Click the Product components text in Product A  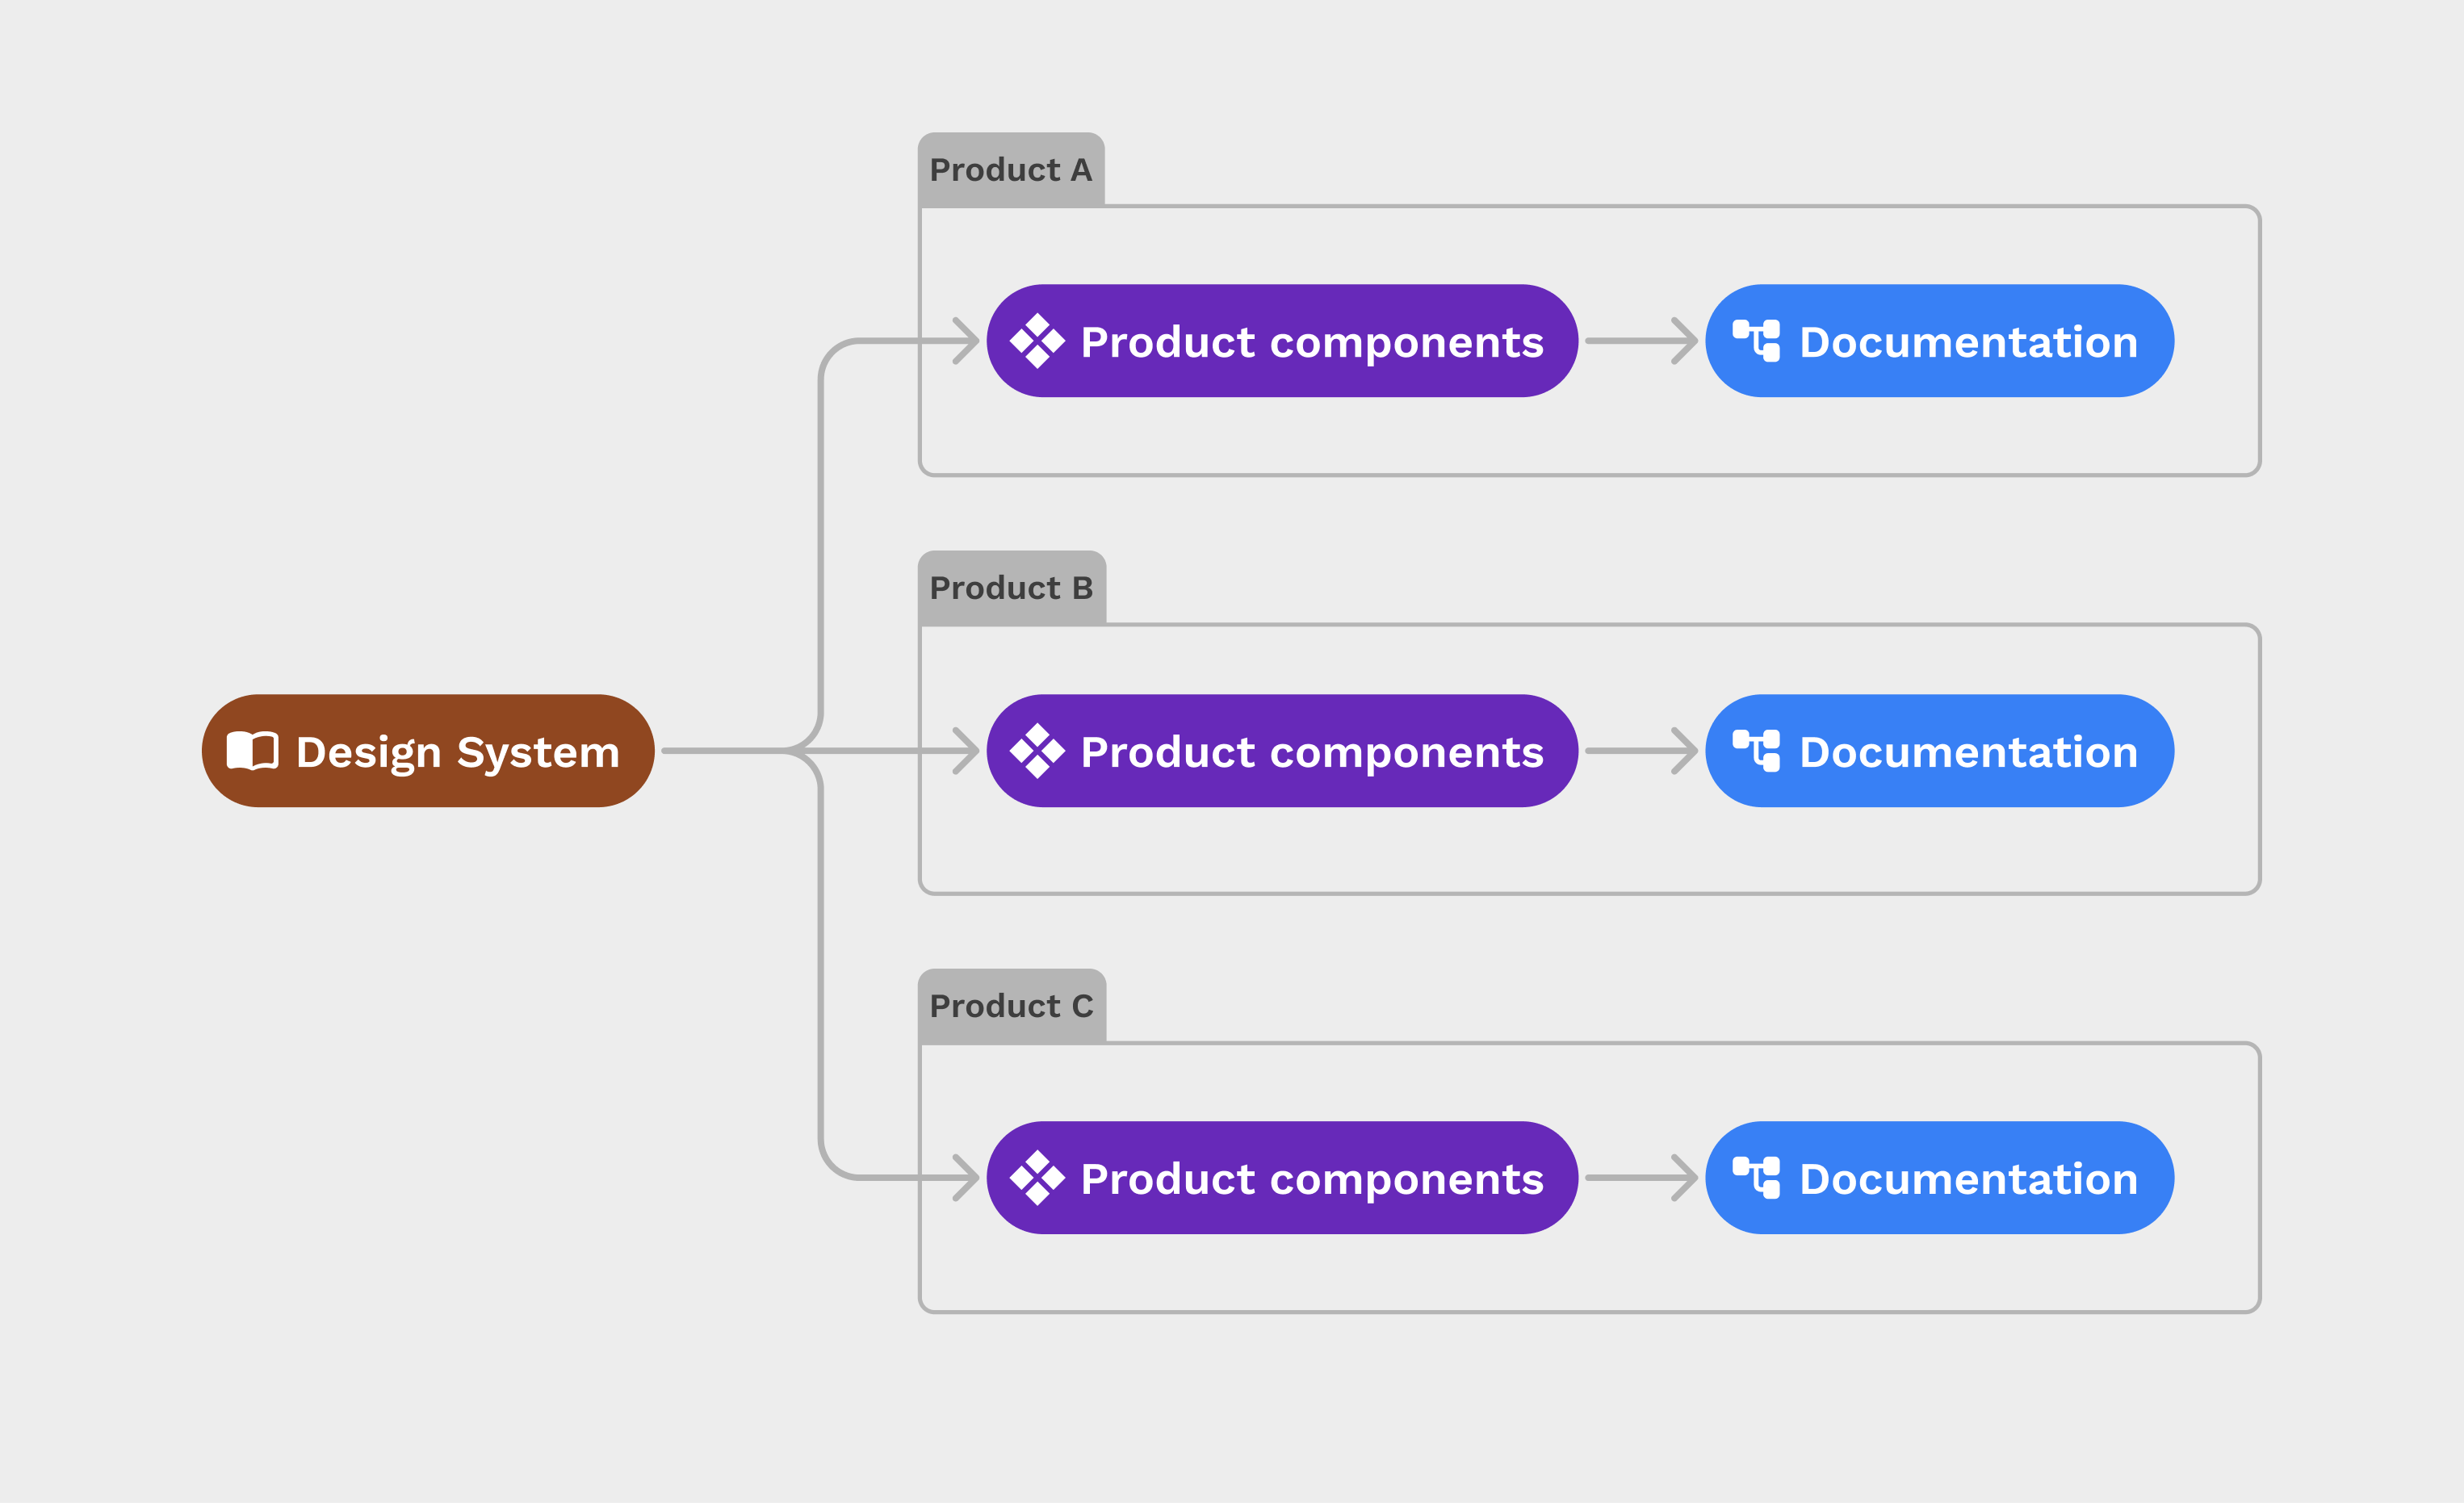pos(1312,342)
